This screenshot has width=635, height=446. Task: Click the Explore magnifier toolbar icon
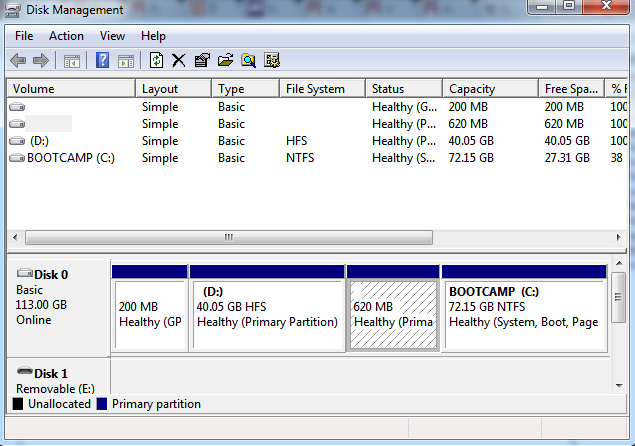(248, 61)
